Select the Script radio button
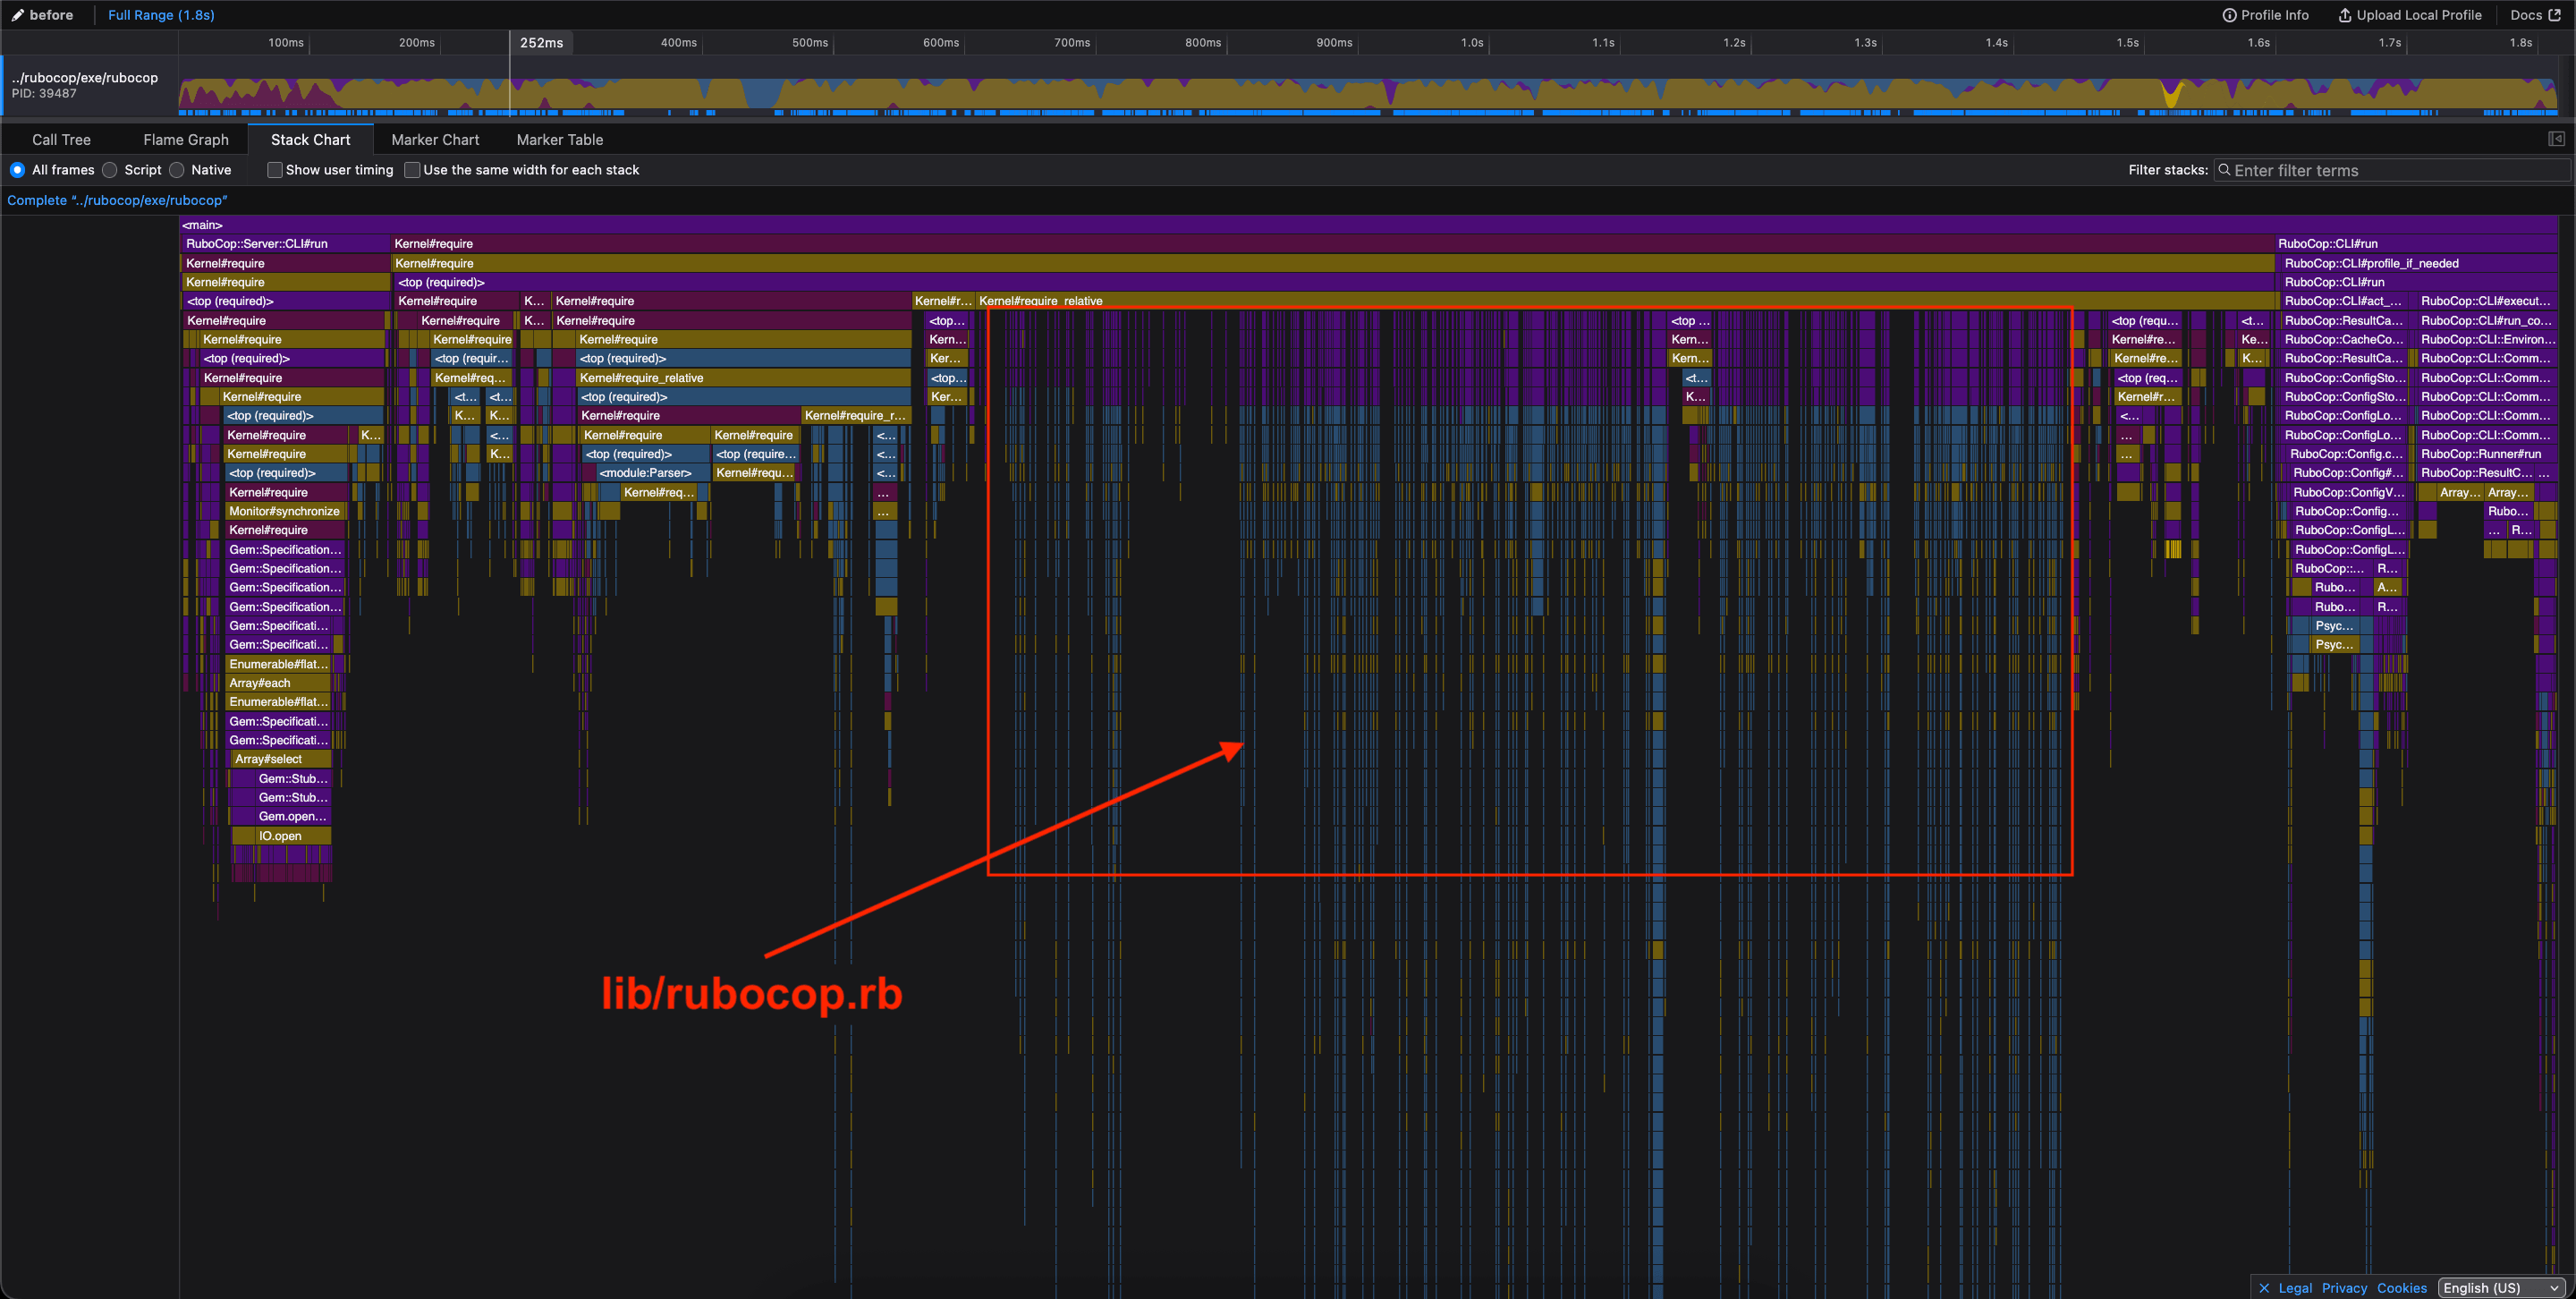Image resolution: width=2576 pixels, height=1299 pixels. (110, 170)
